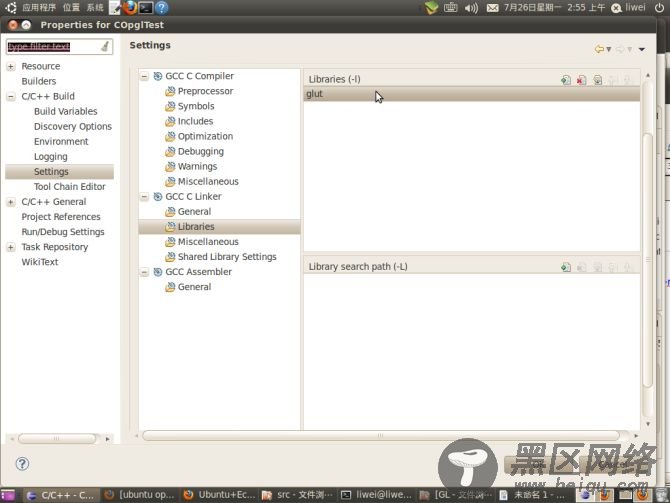Image resolution: width=670 pixels, height=503 pixels.
Task: Open the 应用程序 menu
Action: (x=39, y=8)
